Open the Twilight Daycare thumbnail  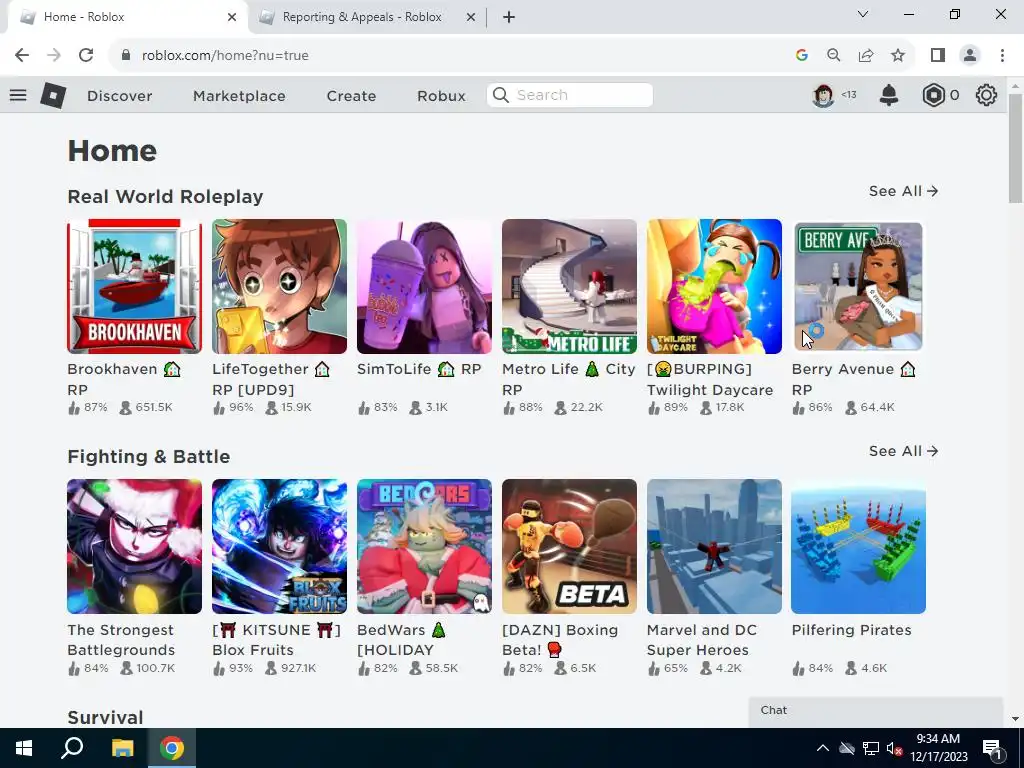[714, 286]
